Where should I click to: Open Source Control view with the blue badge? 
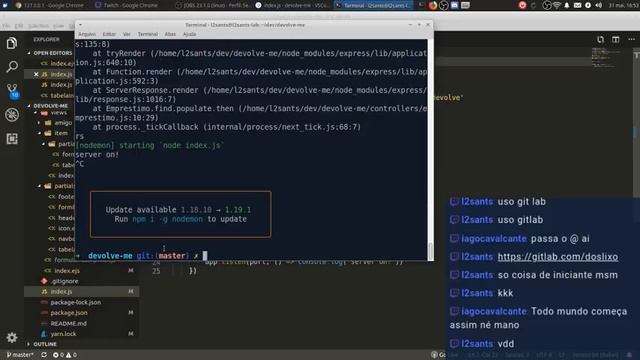click(x=12, y=91)
